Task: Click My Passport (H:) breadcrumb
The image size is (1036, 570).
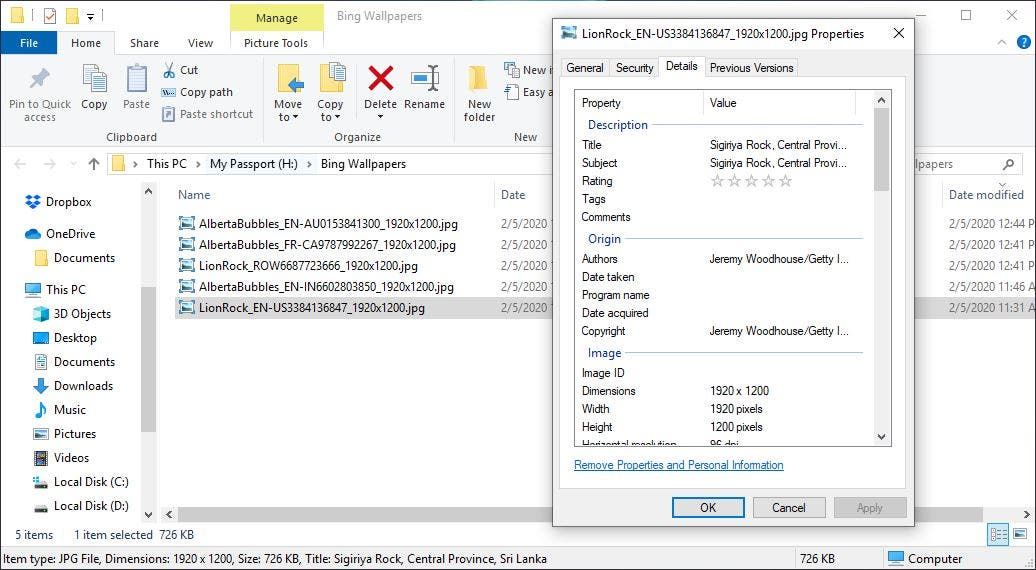Action: click(254, 164)
